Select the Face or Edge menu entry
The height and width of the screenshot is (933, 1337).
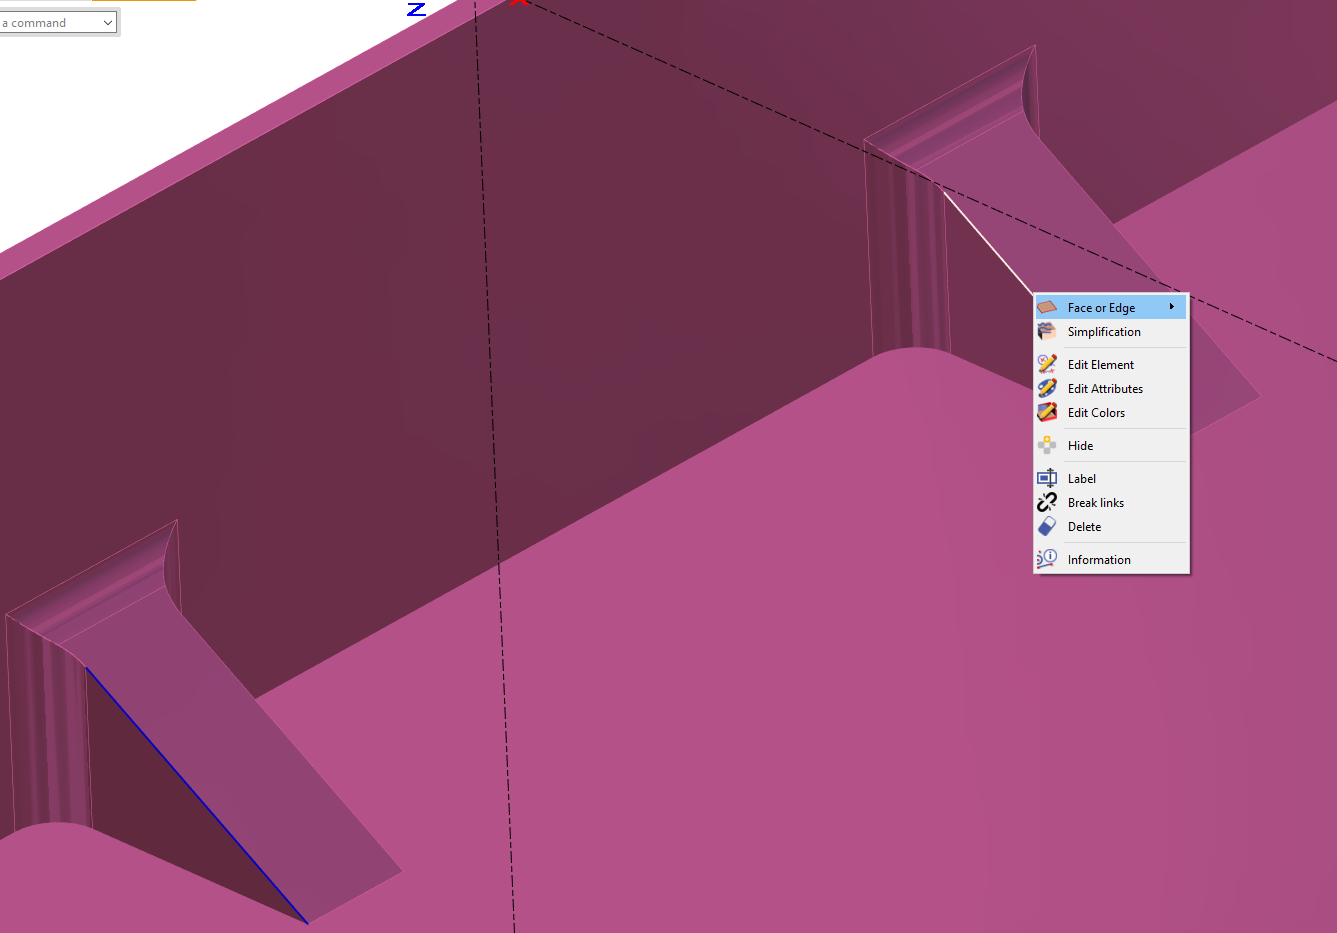(x=1101, y=308)
